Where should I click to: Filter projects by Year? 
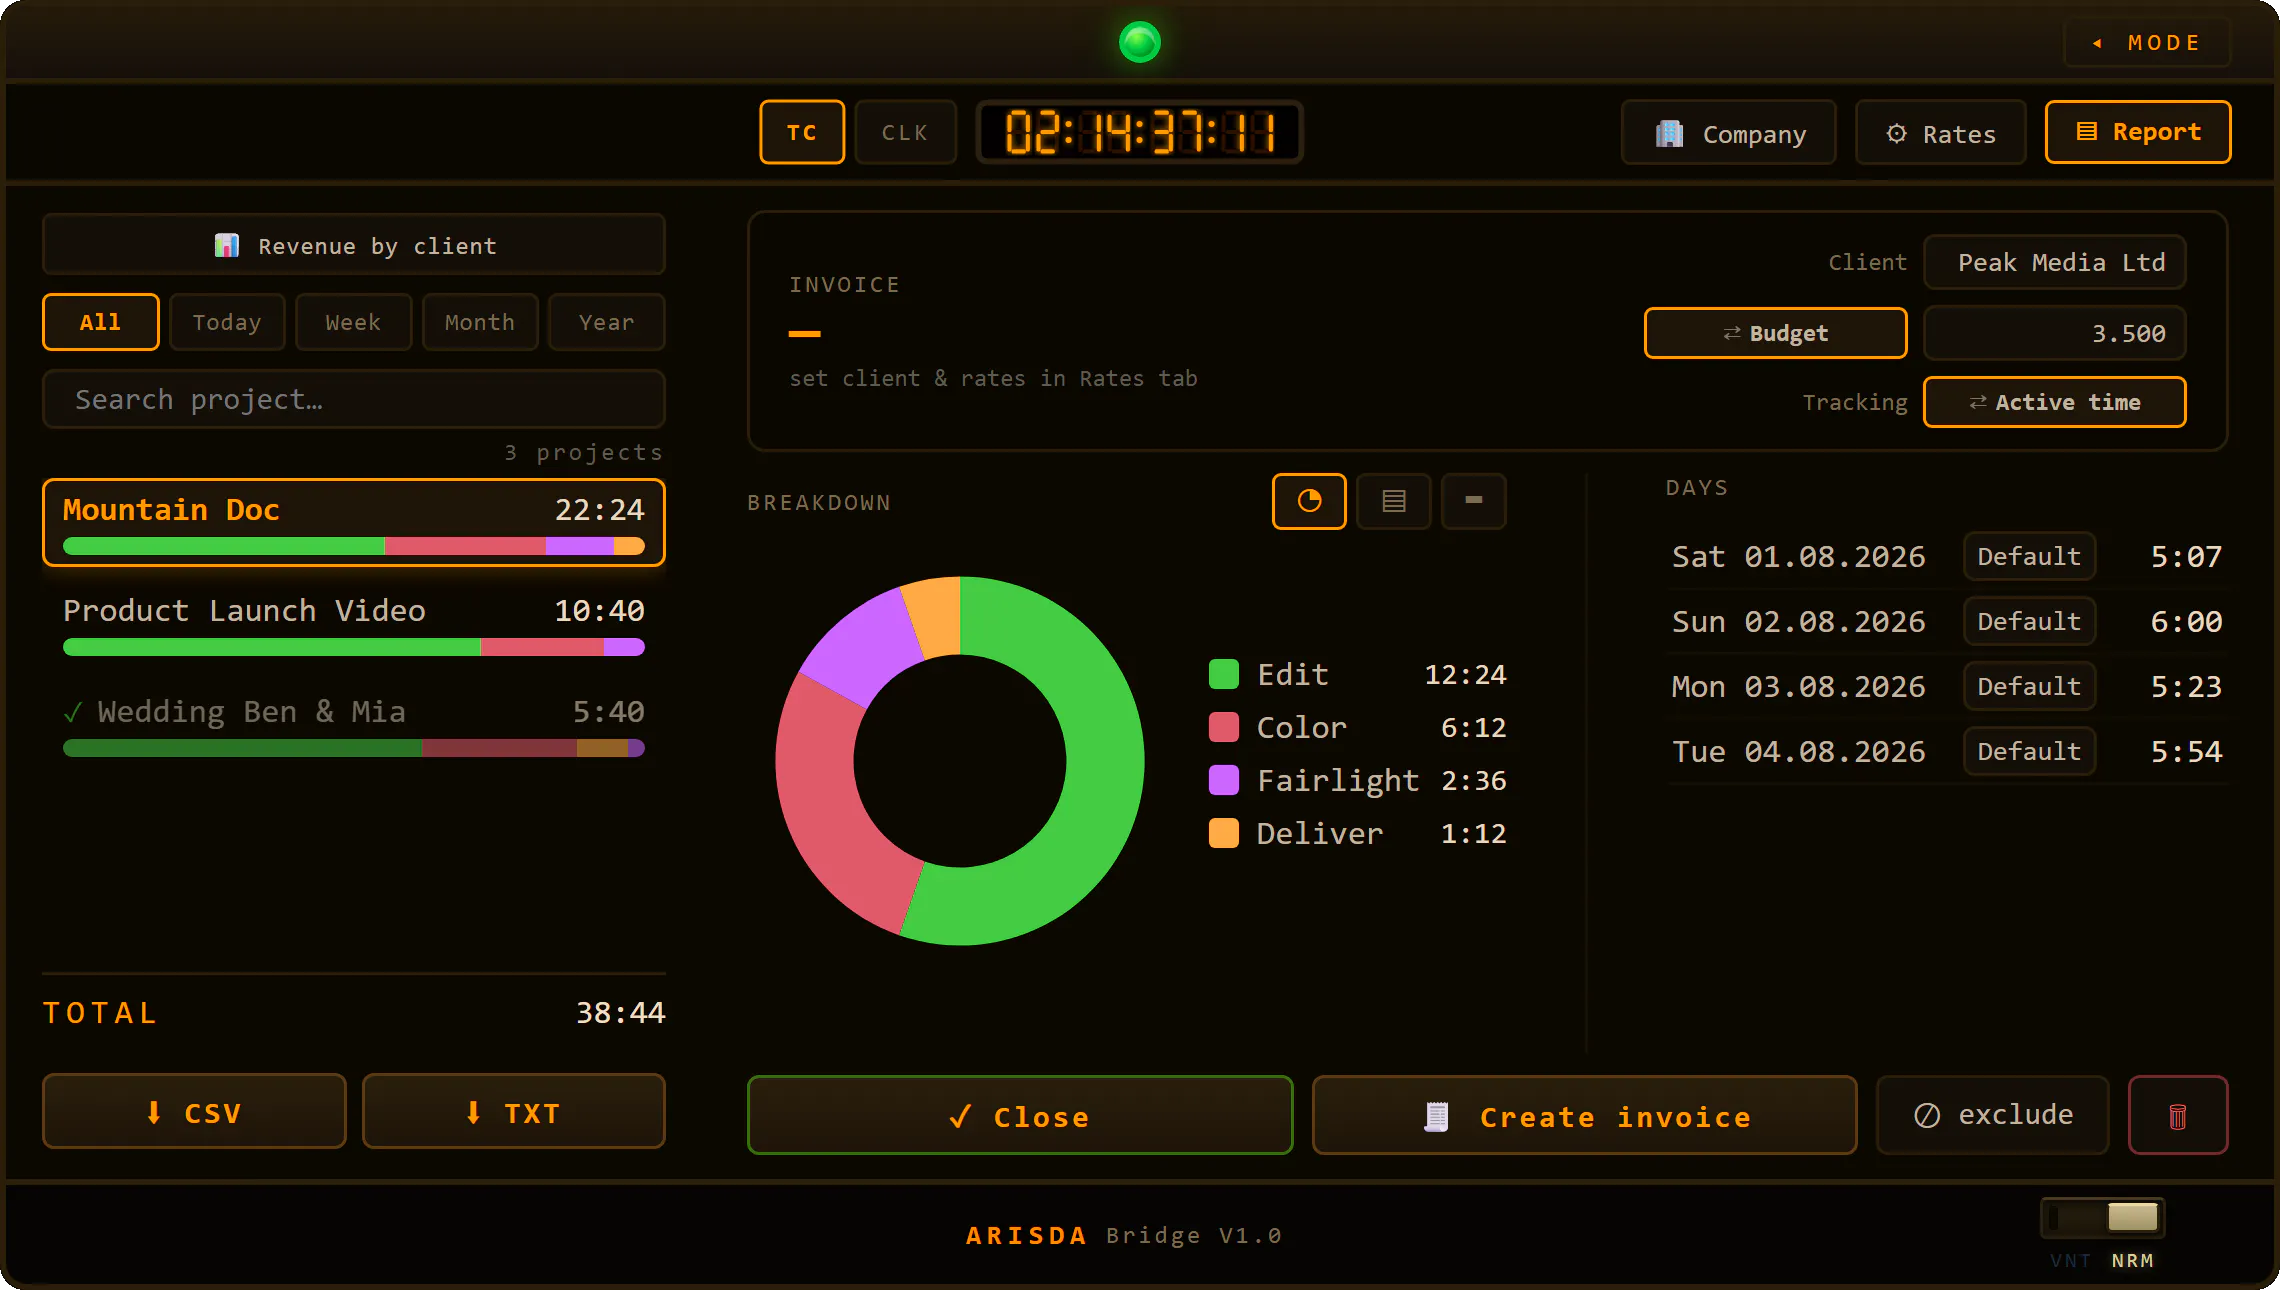pos(606,322)
